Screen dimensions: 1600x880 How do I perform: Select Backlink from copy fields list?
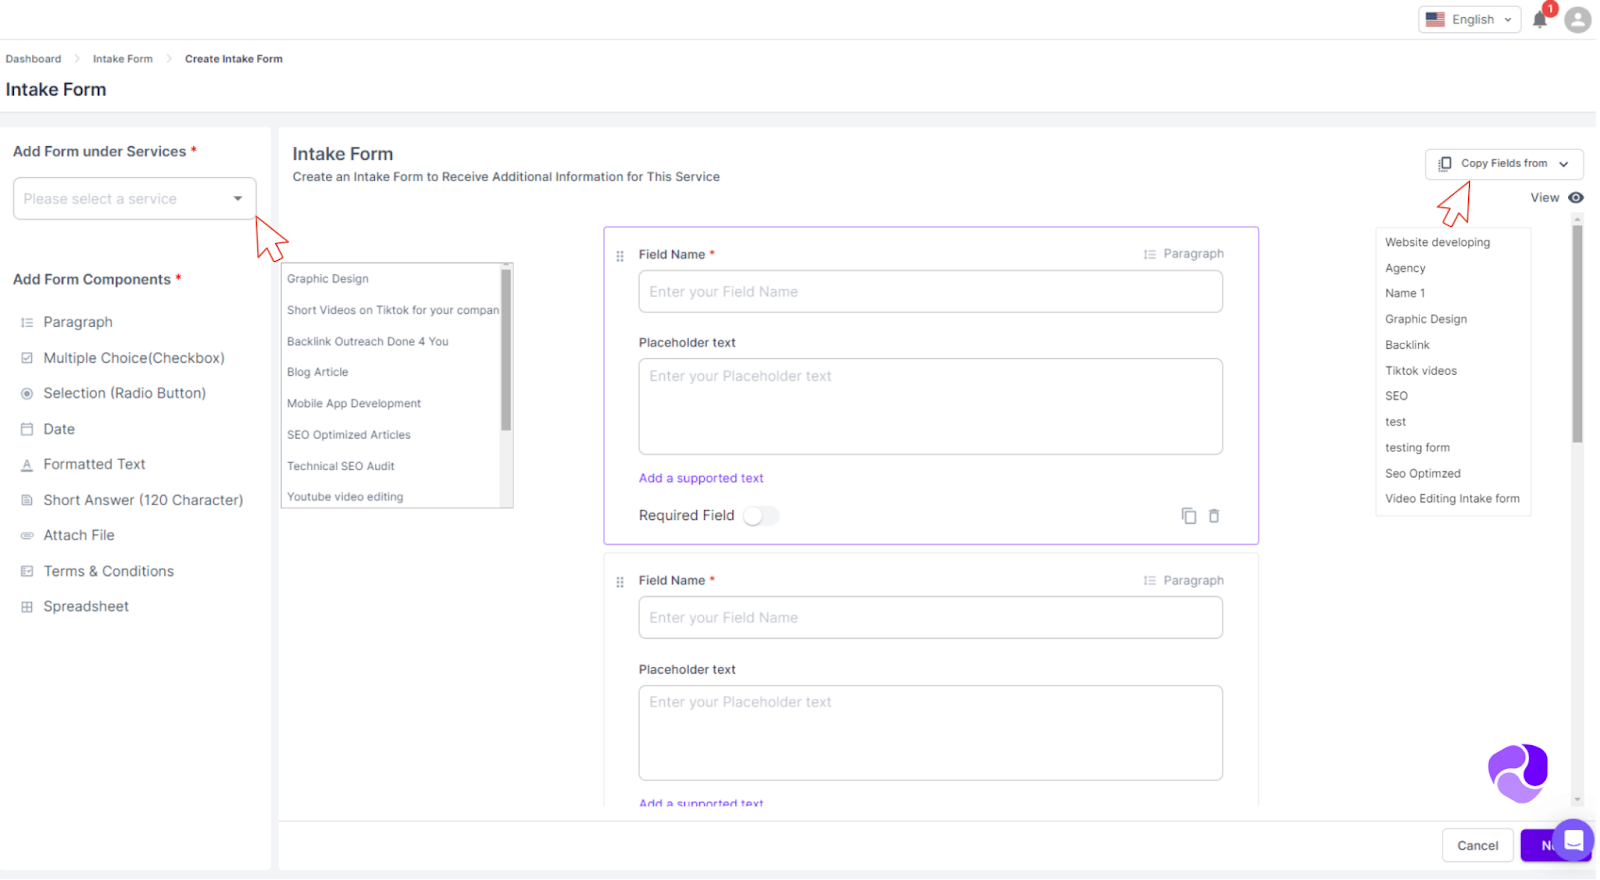coord(1407,345)
